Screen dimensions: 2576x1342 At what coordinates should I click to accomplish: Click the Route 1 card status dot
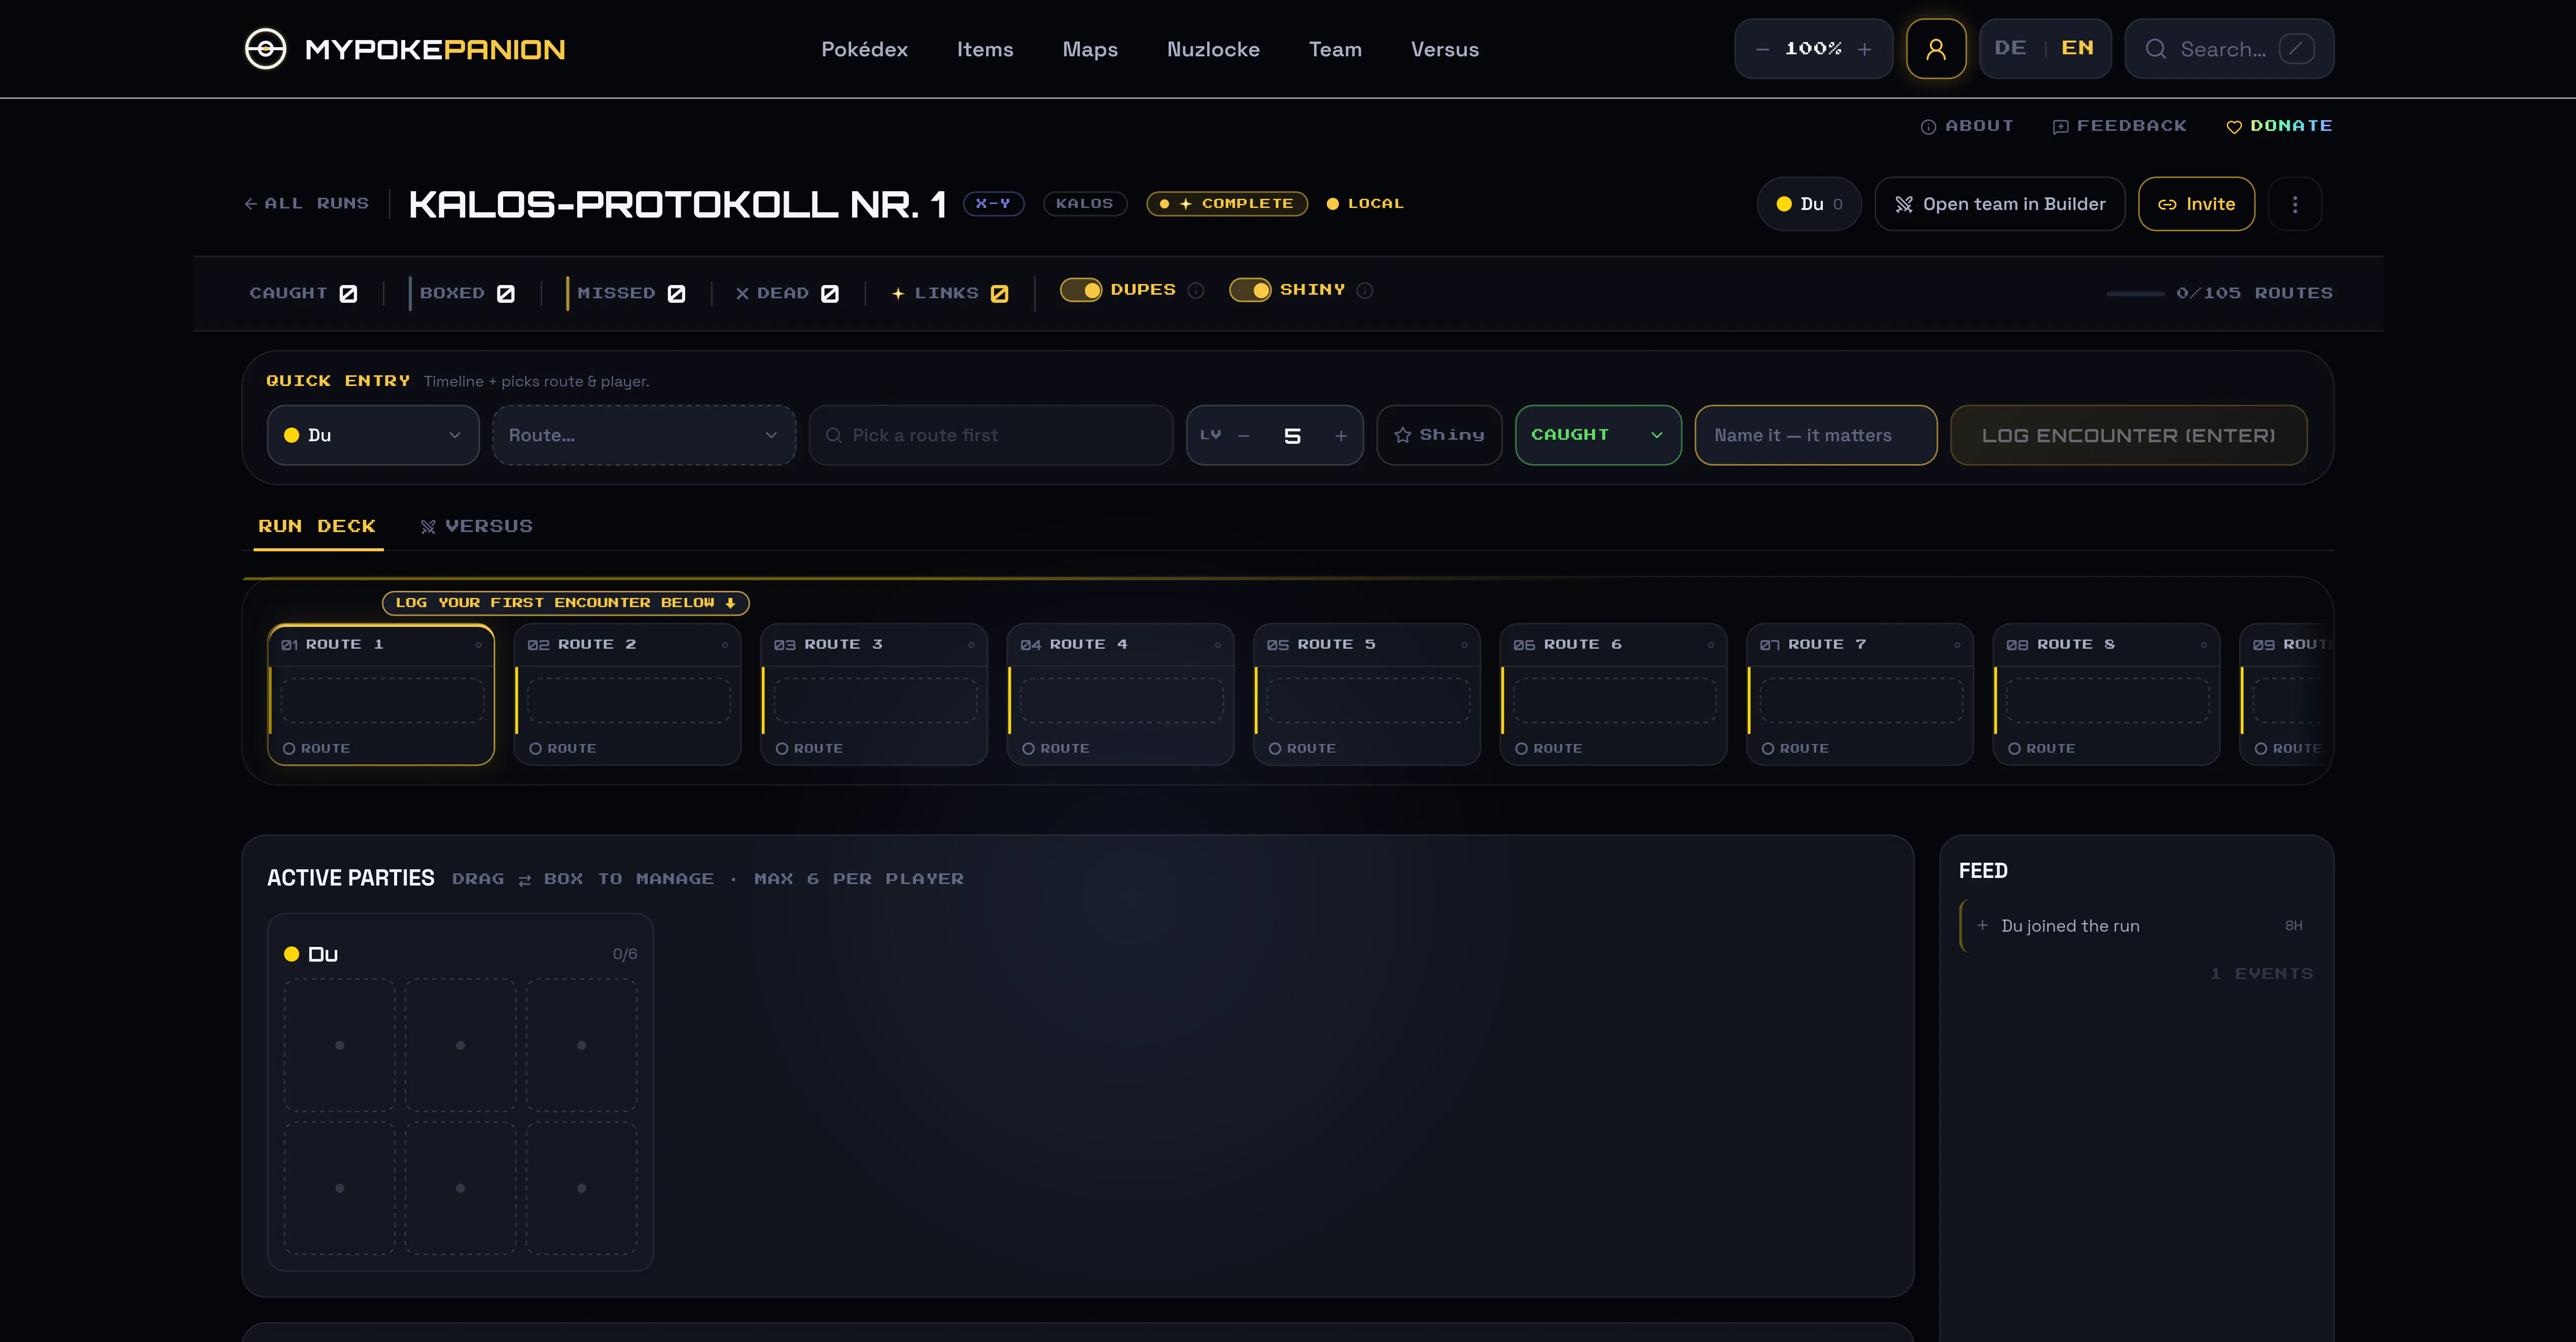click(x=478, y=645)
